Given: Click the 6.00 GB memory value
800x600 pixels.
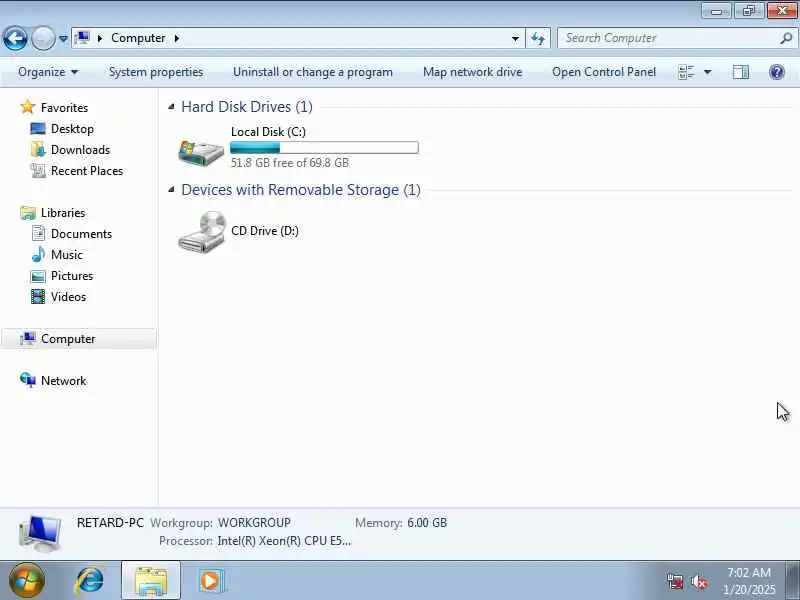Looking at the screenshot, I should coord(427,523).
